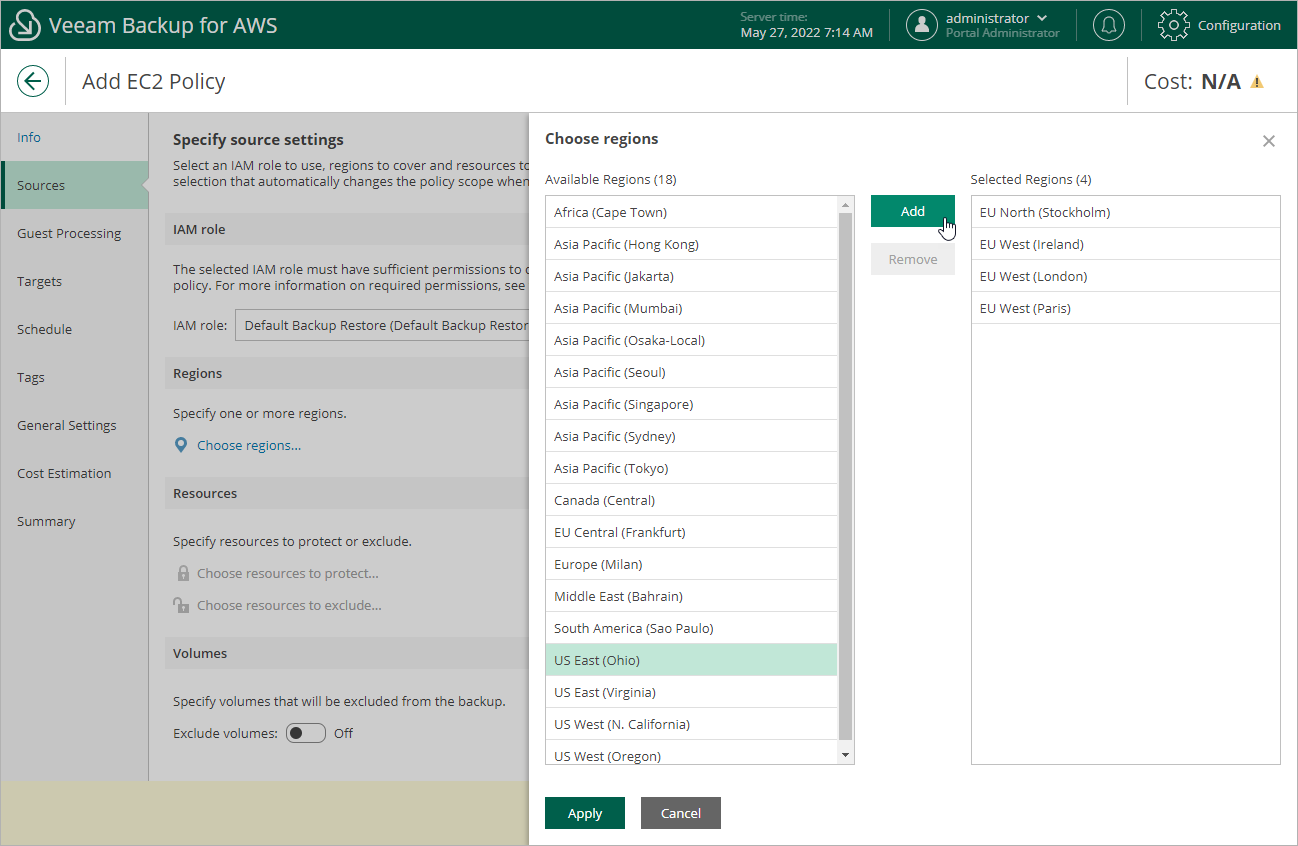The width and height of the screenshot is (1298, 846).
Task: Click the location pin next to Choose regions
Action: point(182,445)
